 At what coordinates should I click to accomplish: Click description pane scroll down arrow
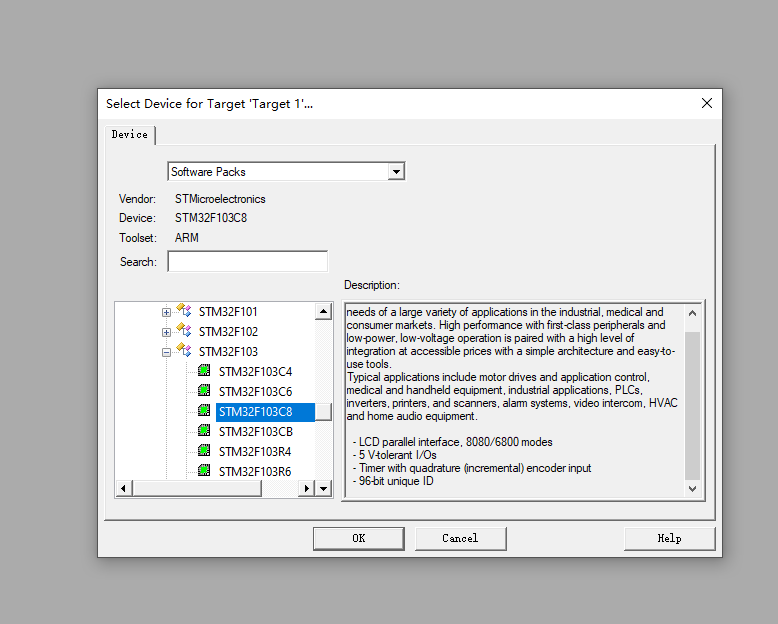pyautogui.click(x=693, y=489)
